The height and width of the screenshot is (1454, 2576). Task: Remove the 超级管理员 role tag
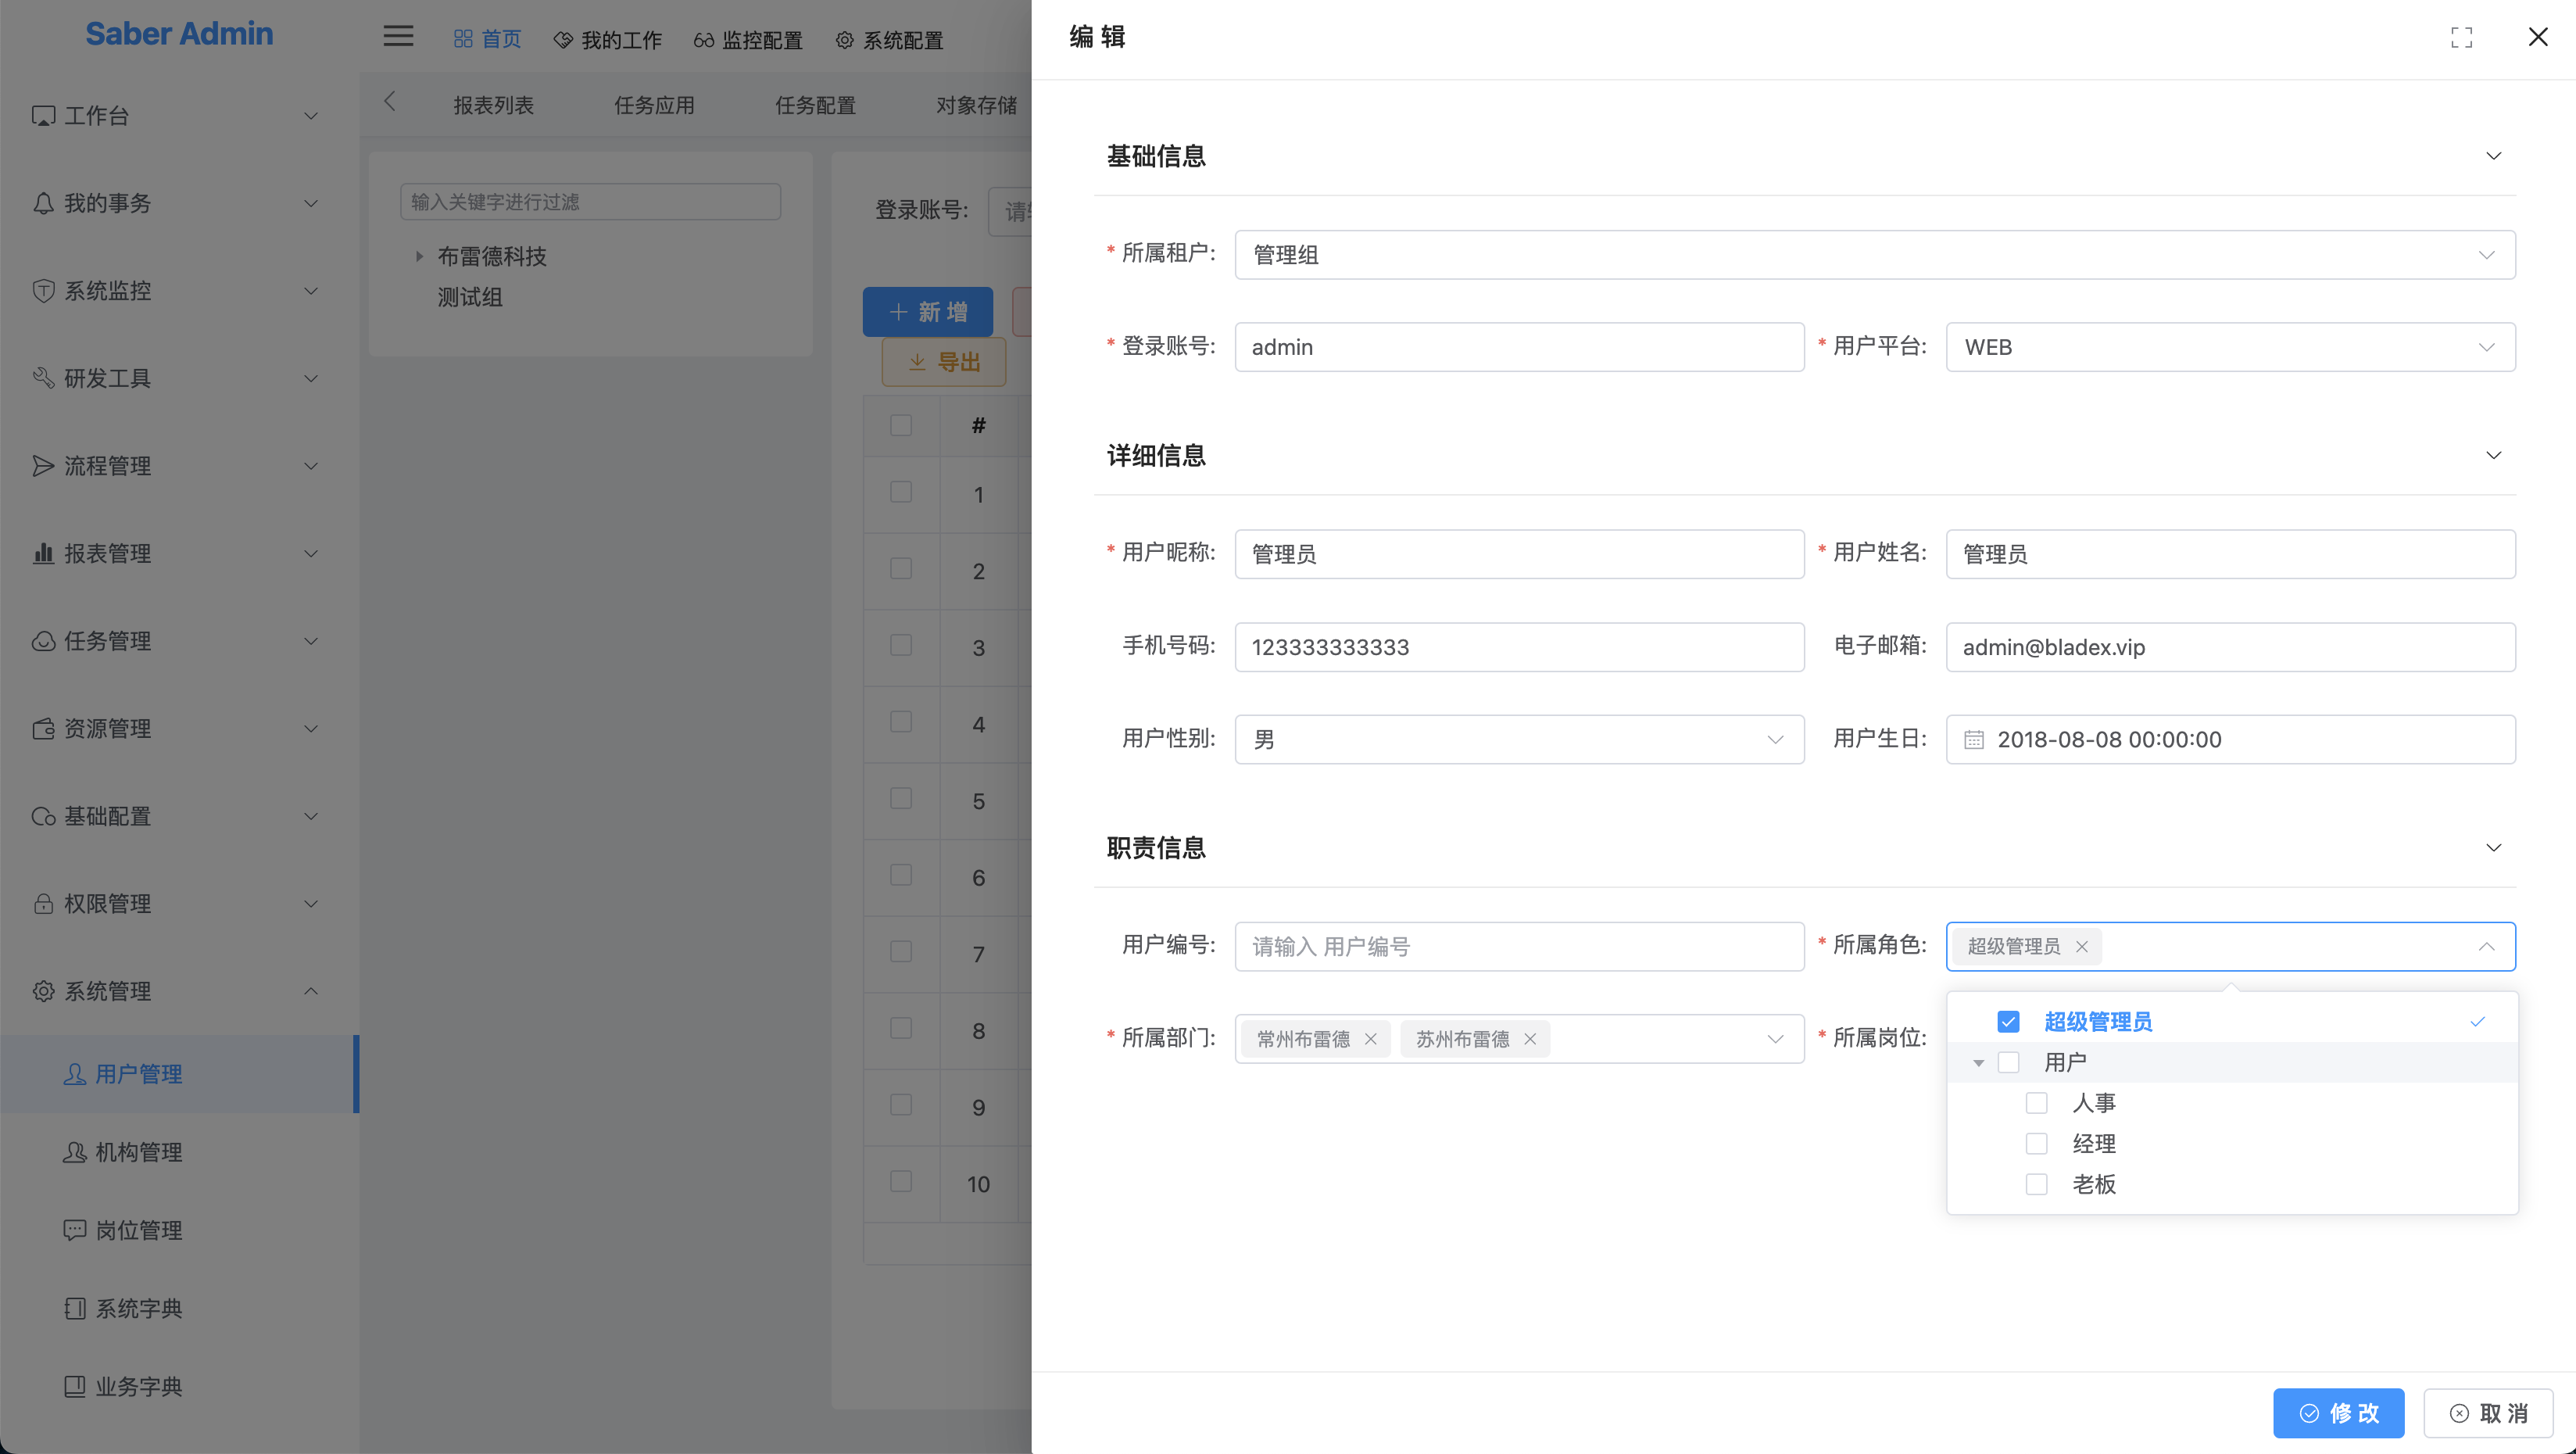(2081, 946)
